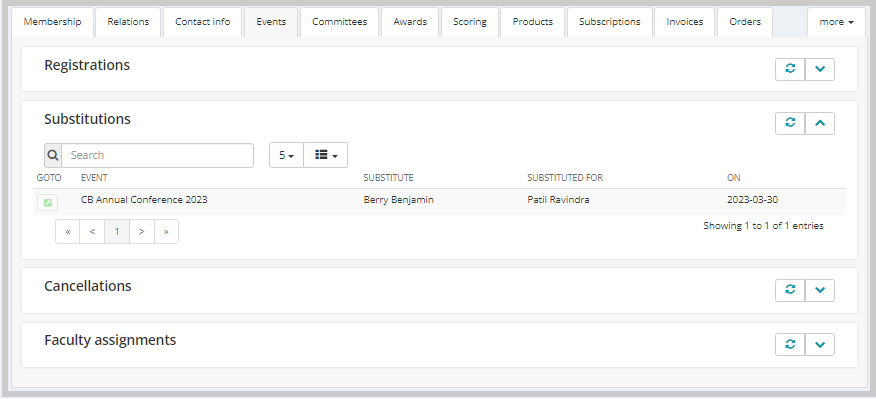Switch to the Membership tab
This screenshot has height=399, width=876.
[x=53, y=22]
